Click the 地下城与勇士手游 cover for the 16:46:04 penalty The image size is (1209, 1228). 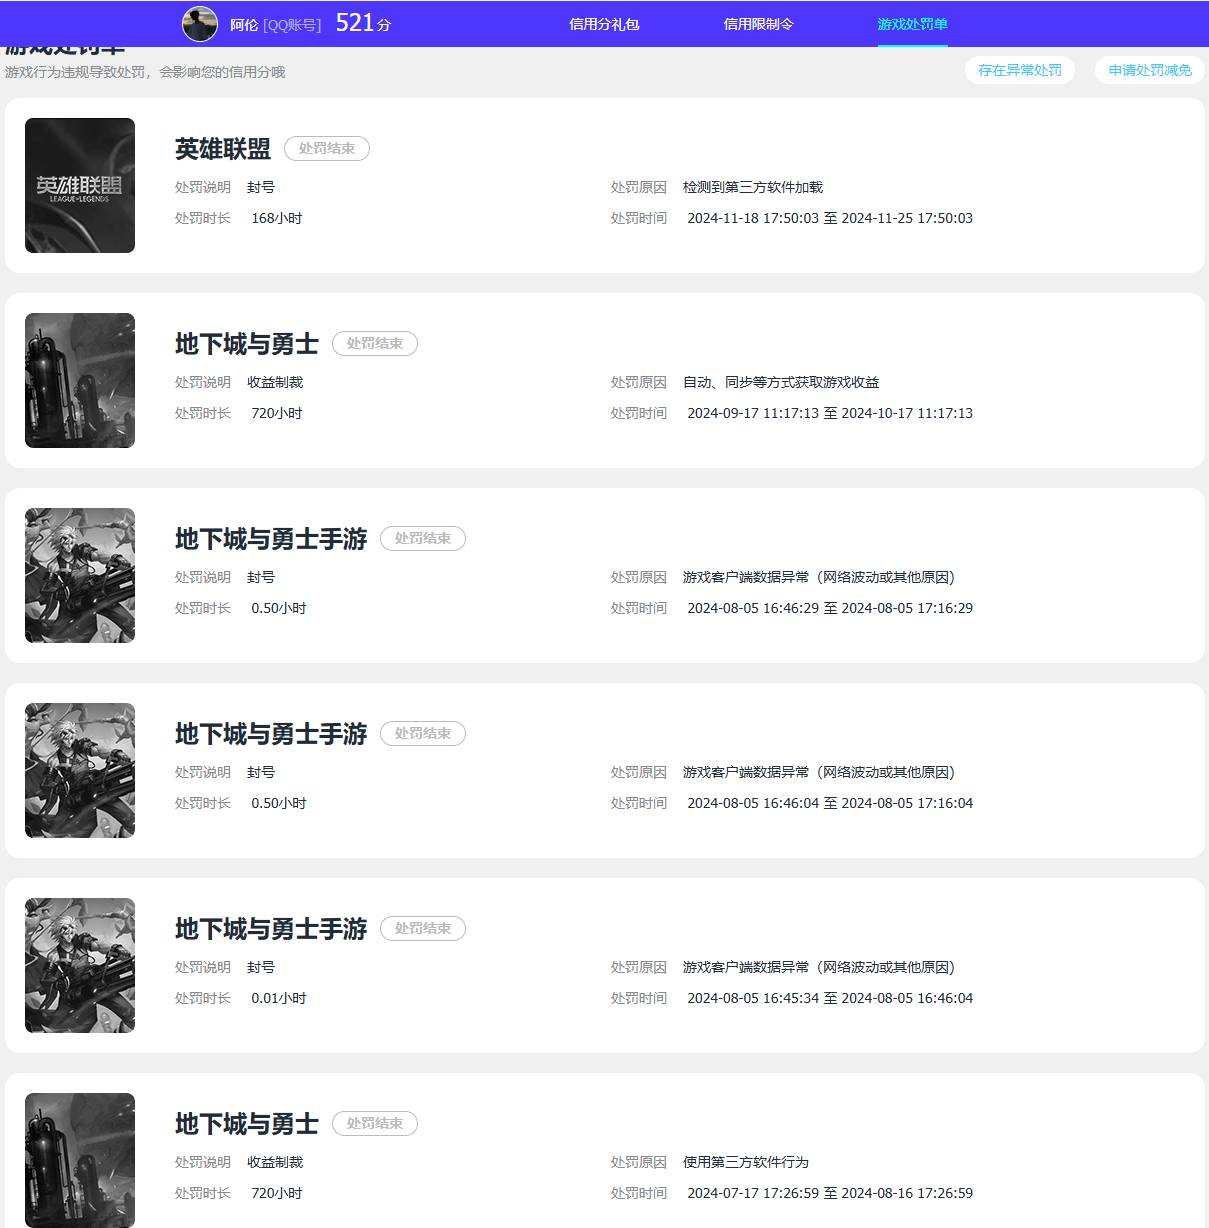click(80, 770)
